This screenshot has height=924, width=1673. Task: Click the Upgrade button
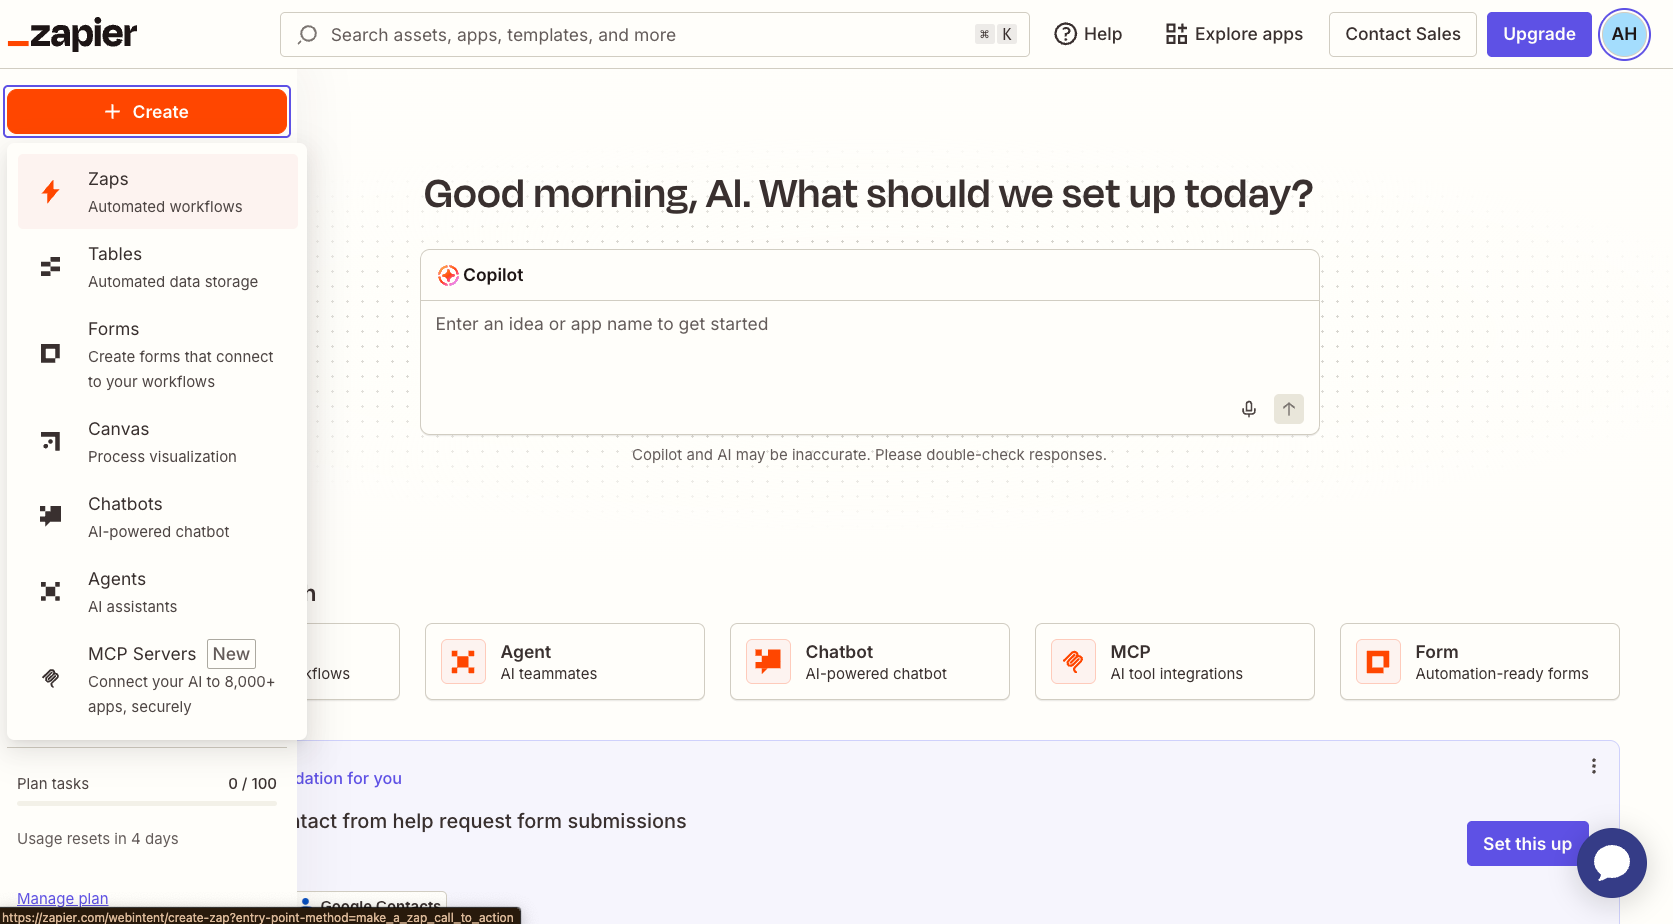1538,33
